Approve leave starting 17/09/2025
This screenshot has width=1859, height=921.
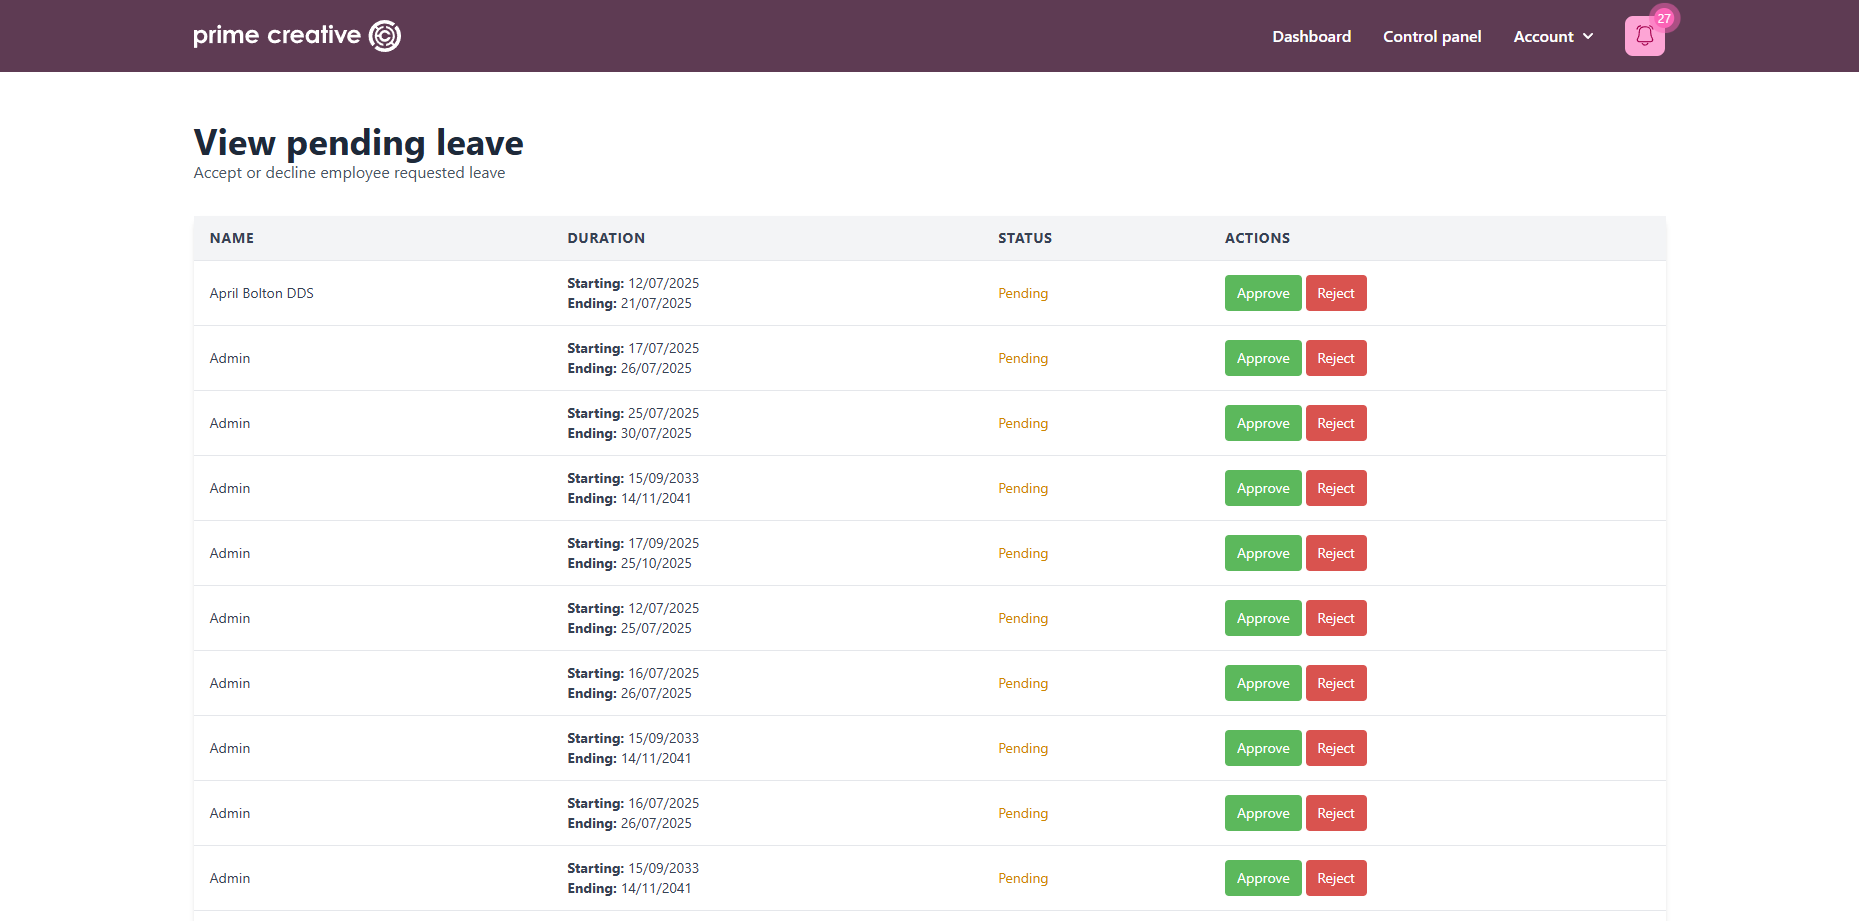coord(1262,553)
